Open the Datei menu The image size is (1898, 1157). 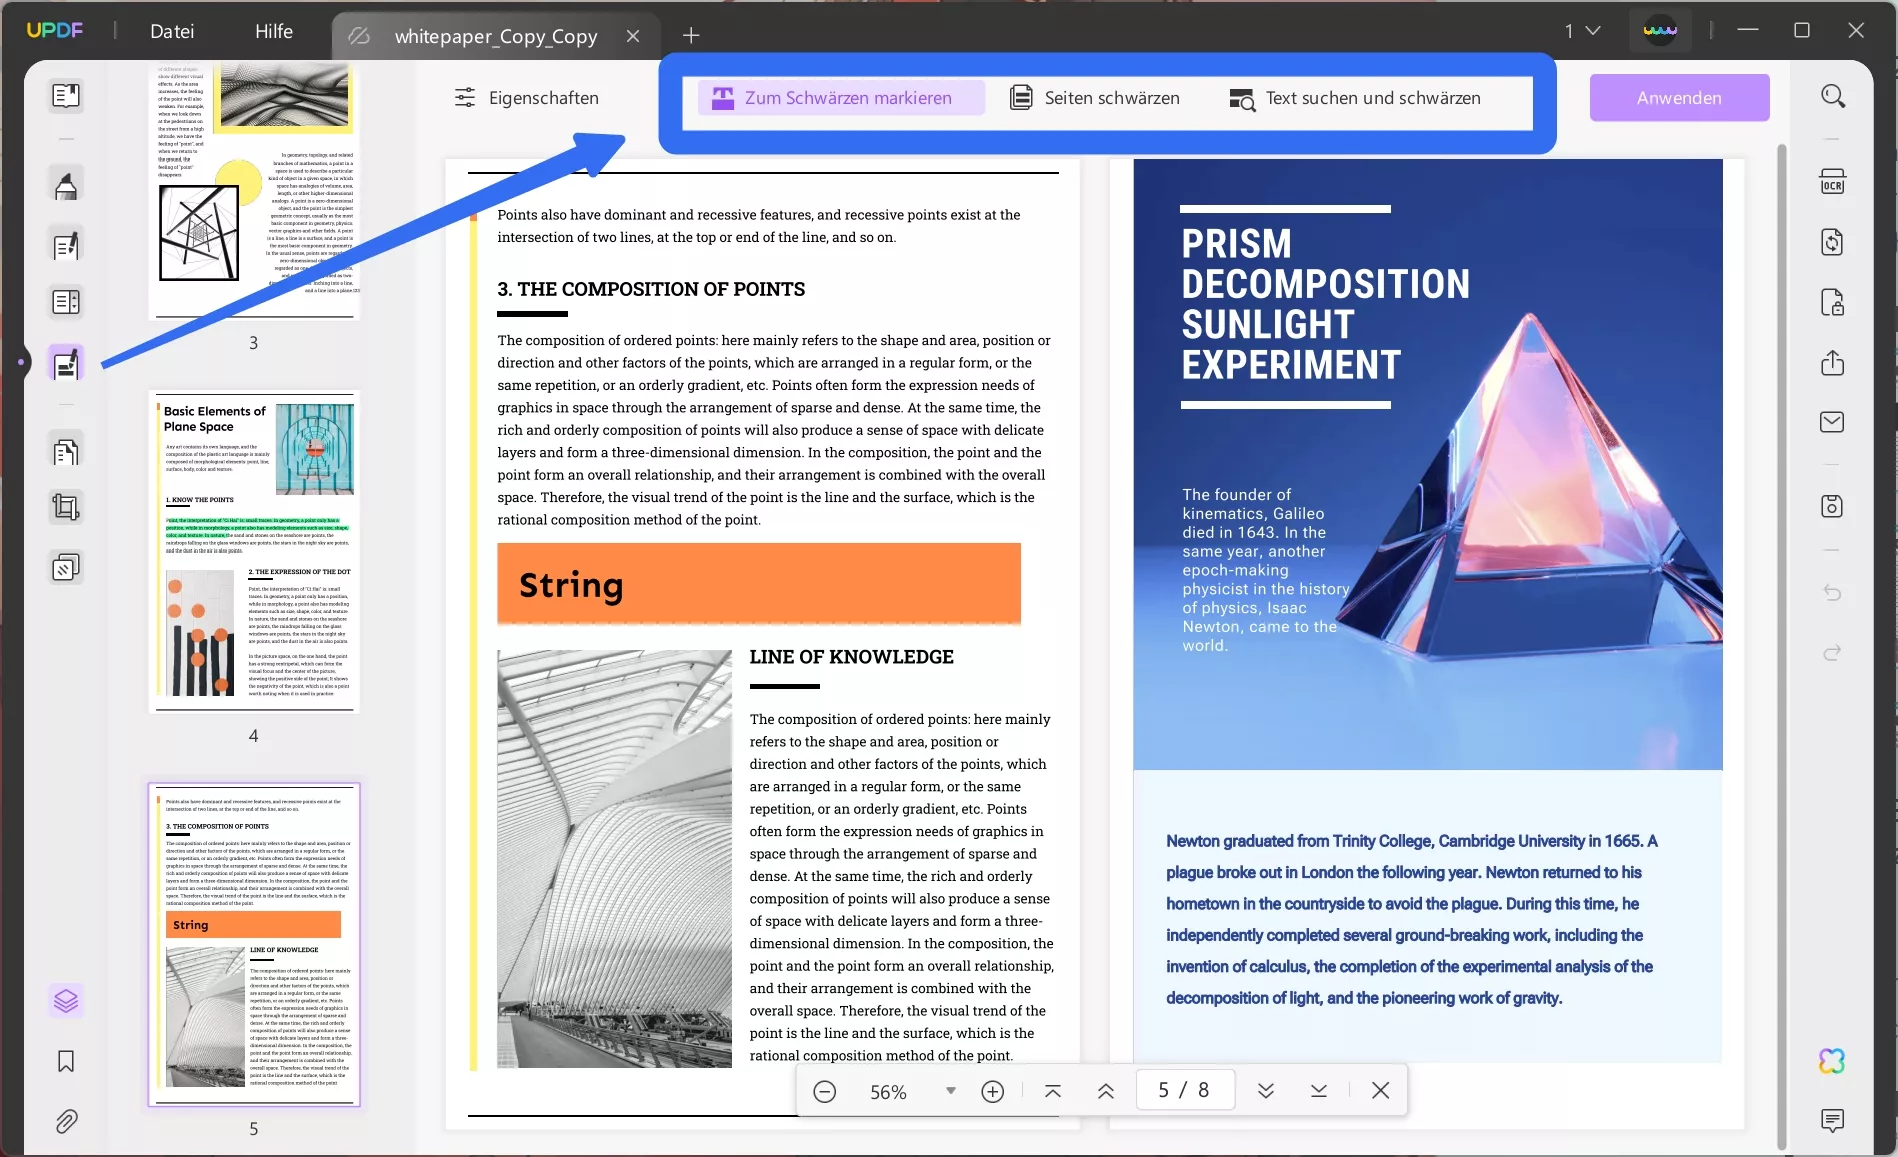pos(172,31)
